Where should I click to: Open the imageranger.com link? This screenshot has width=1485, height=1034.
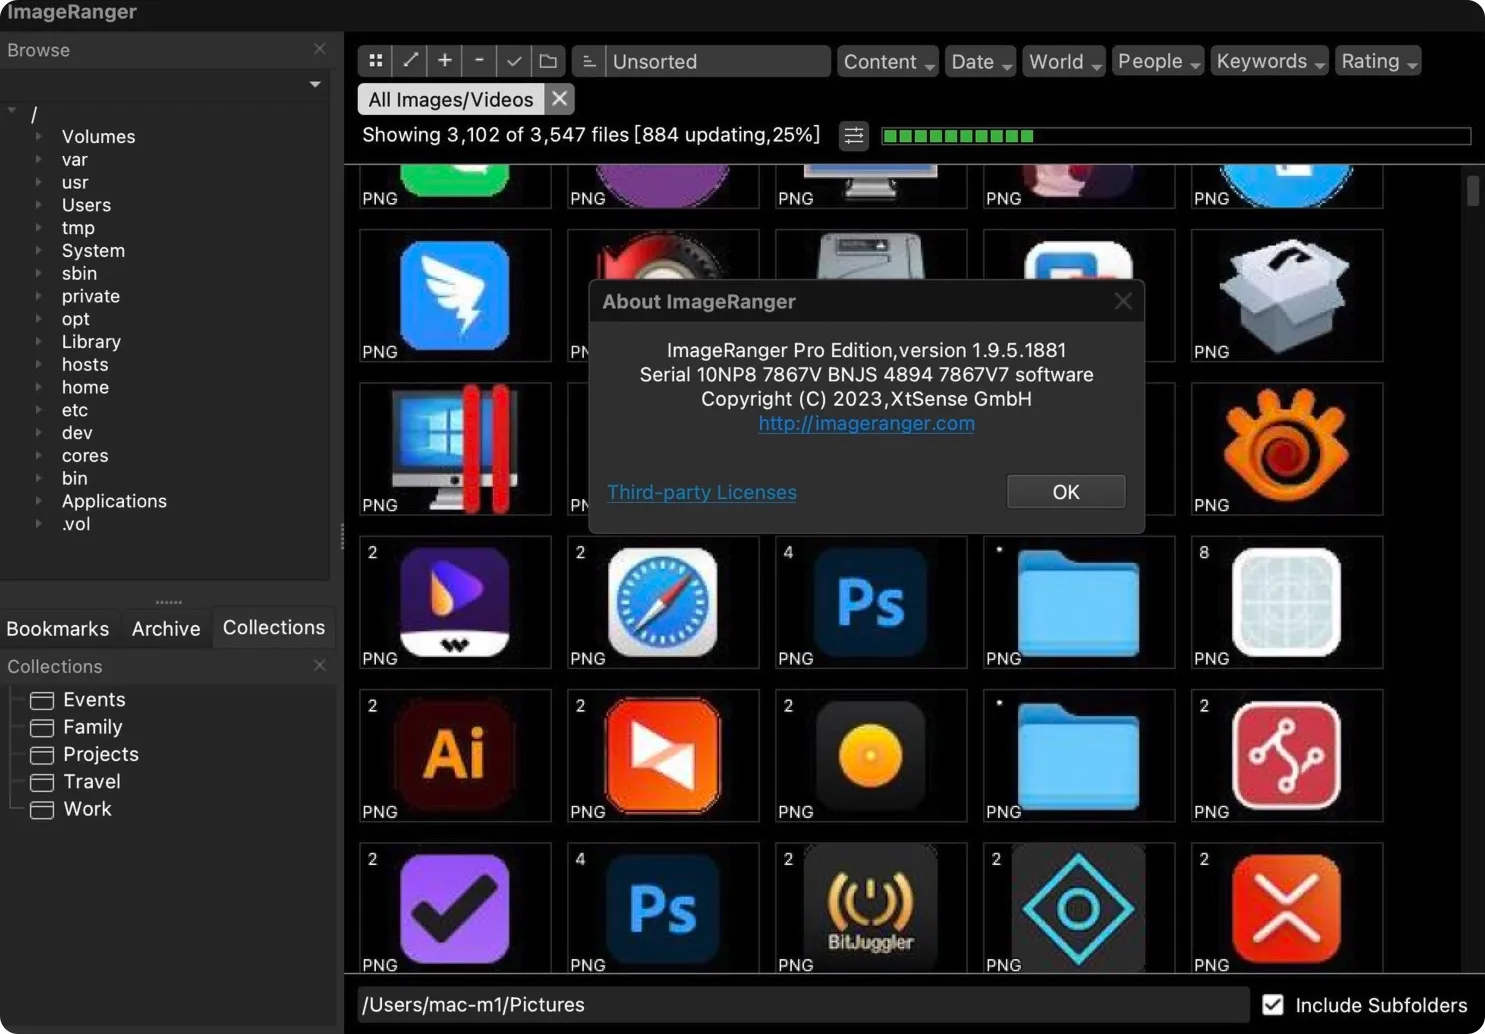(866, 423)
